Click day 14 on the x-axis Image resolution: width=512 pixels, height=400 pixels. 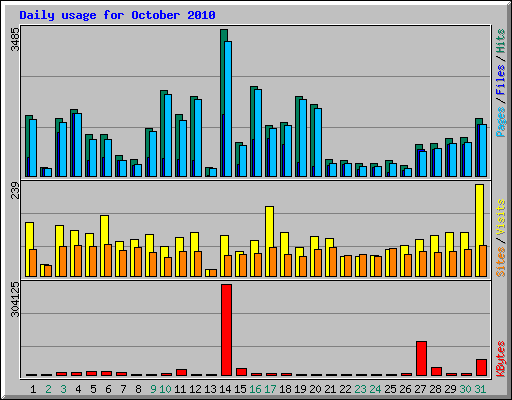click(225, 389)
